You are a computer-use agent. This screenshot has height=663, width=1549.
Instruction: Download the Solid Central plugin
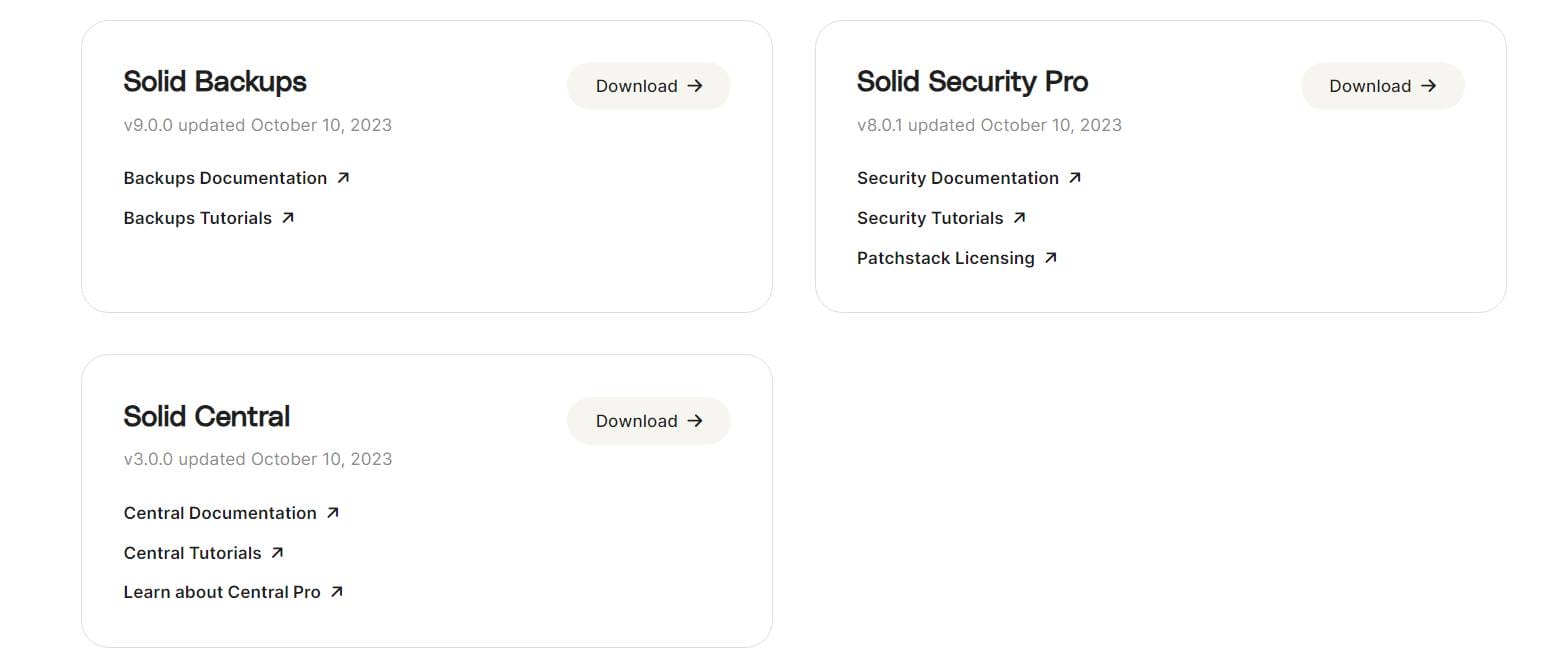(x=648, y=421)
